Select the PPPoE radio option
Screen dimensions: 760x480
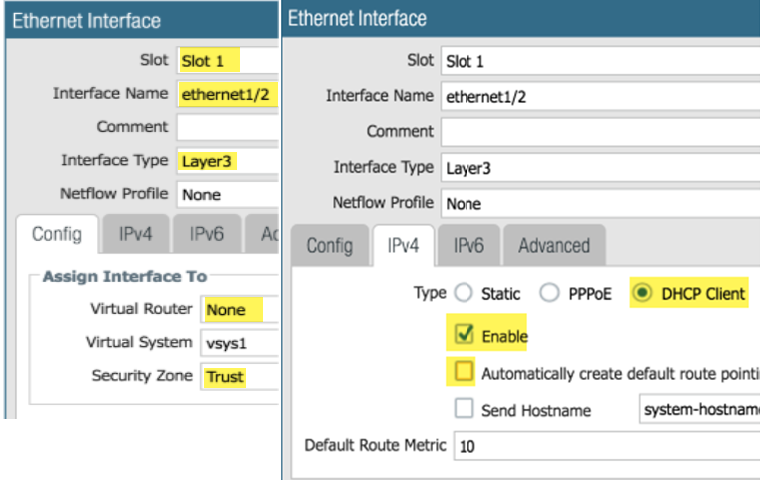click(549, 294)
